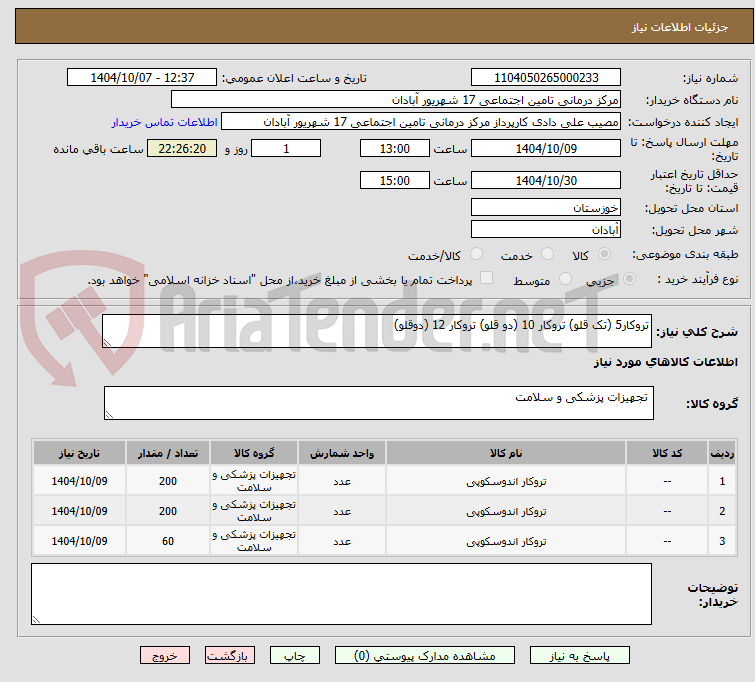
Task: Click the نام کالا column header
Action: coord(506,453)
